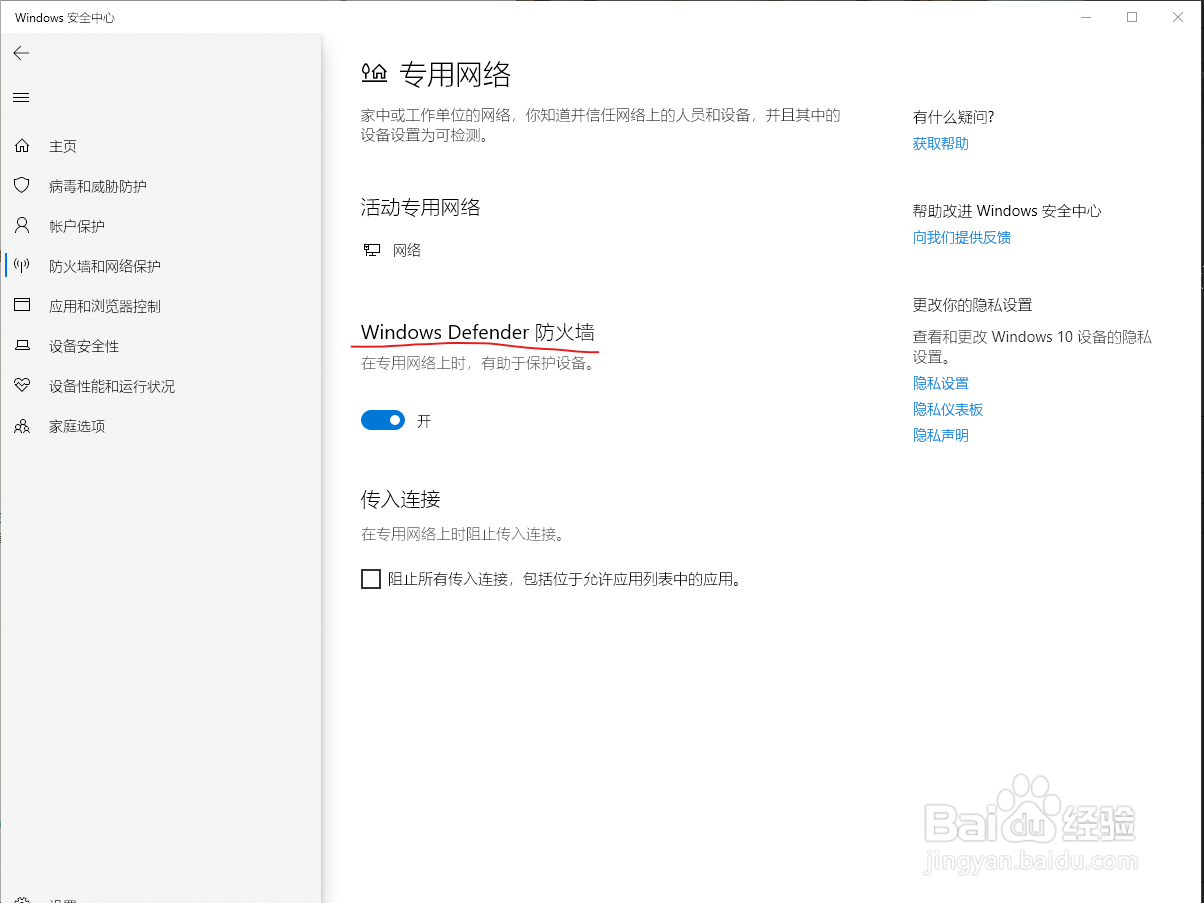Screen dimensions: 1204x903
Task: Click the toggle's 开 status label
Action: coord(424,421)
